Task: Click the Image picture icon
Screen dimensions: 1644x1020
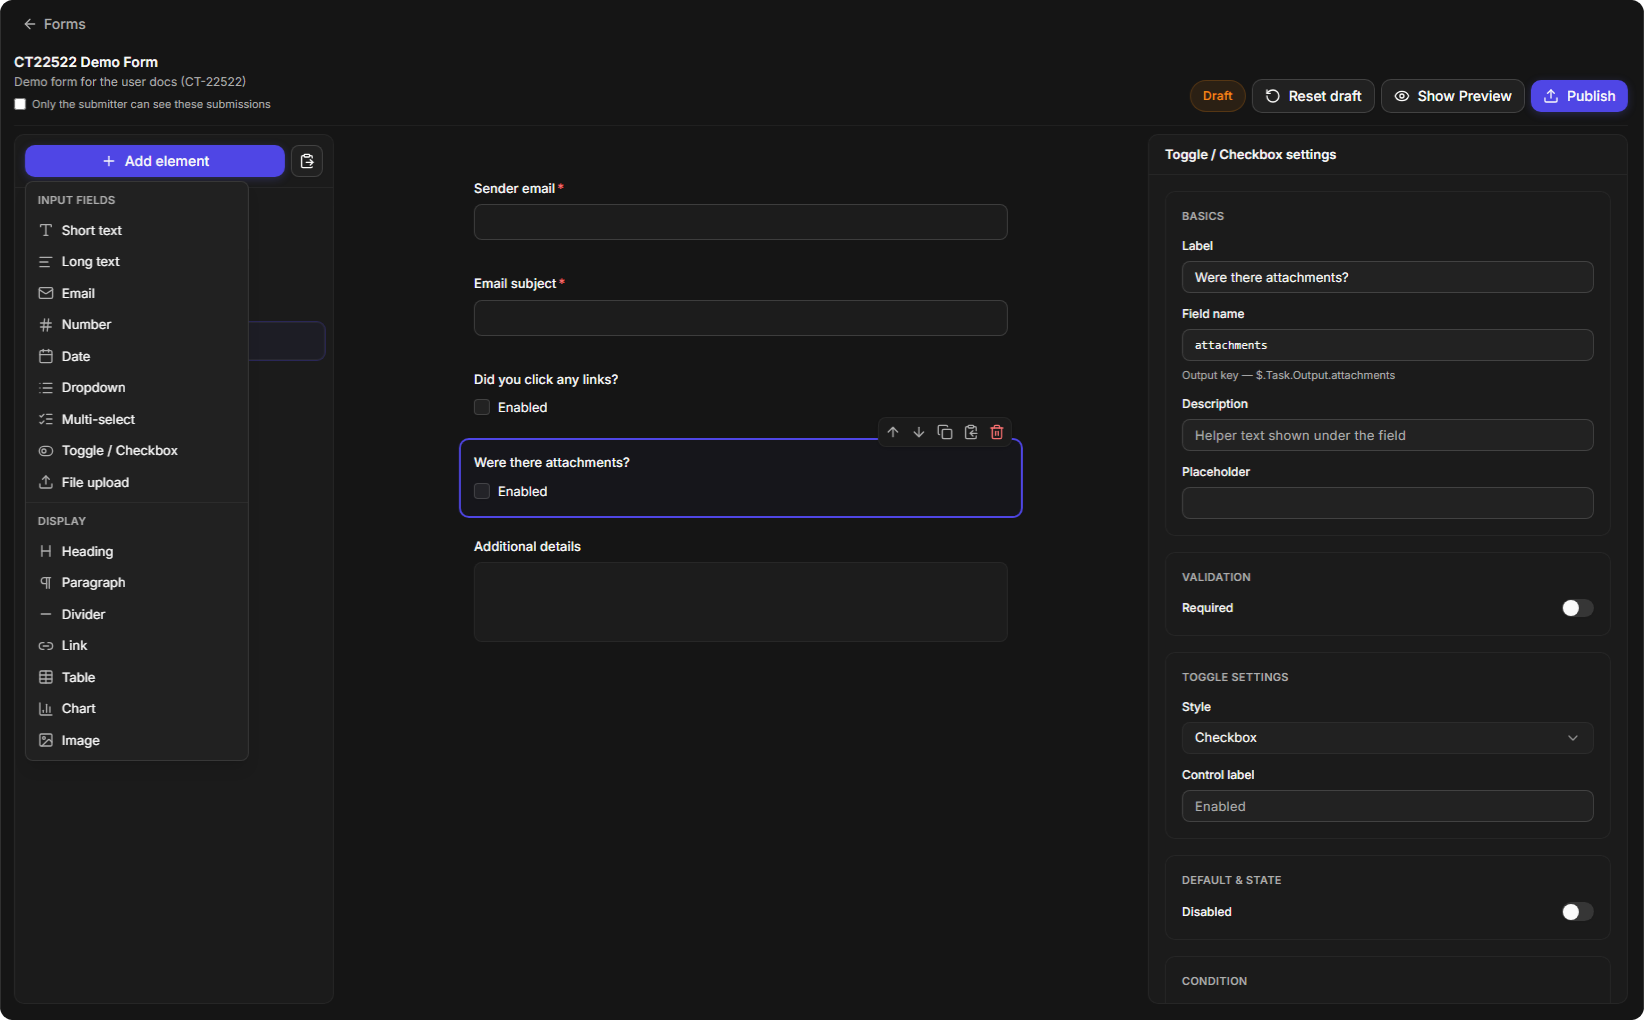Action: tap(46, 740)
